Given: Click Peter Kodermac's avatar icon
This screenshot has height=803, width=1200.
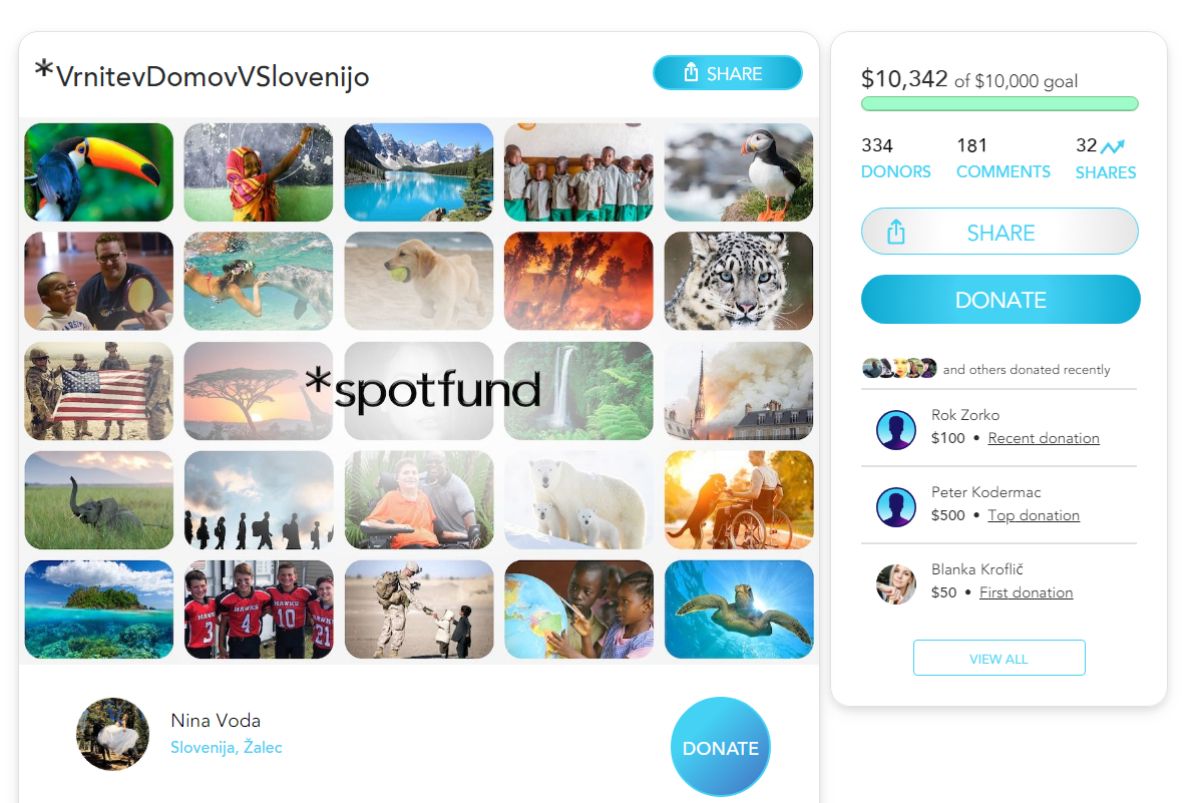Looking at the screenshot, I should coord(896,507).
